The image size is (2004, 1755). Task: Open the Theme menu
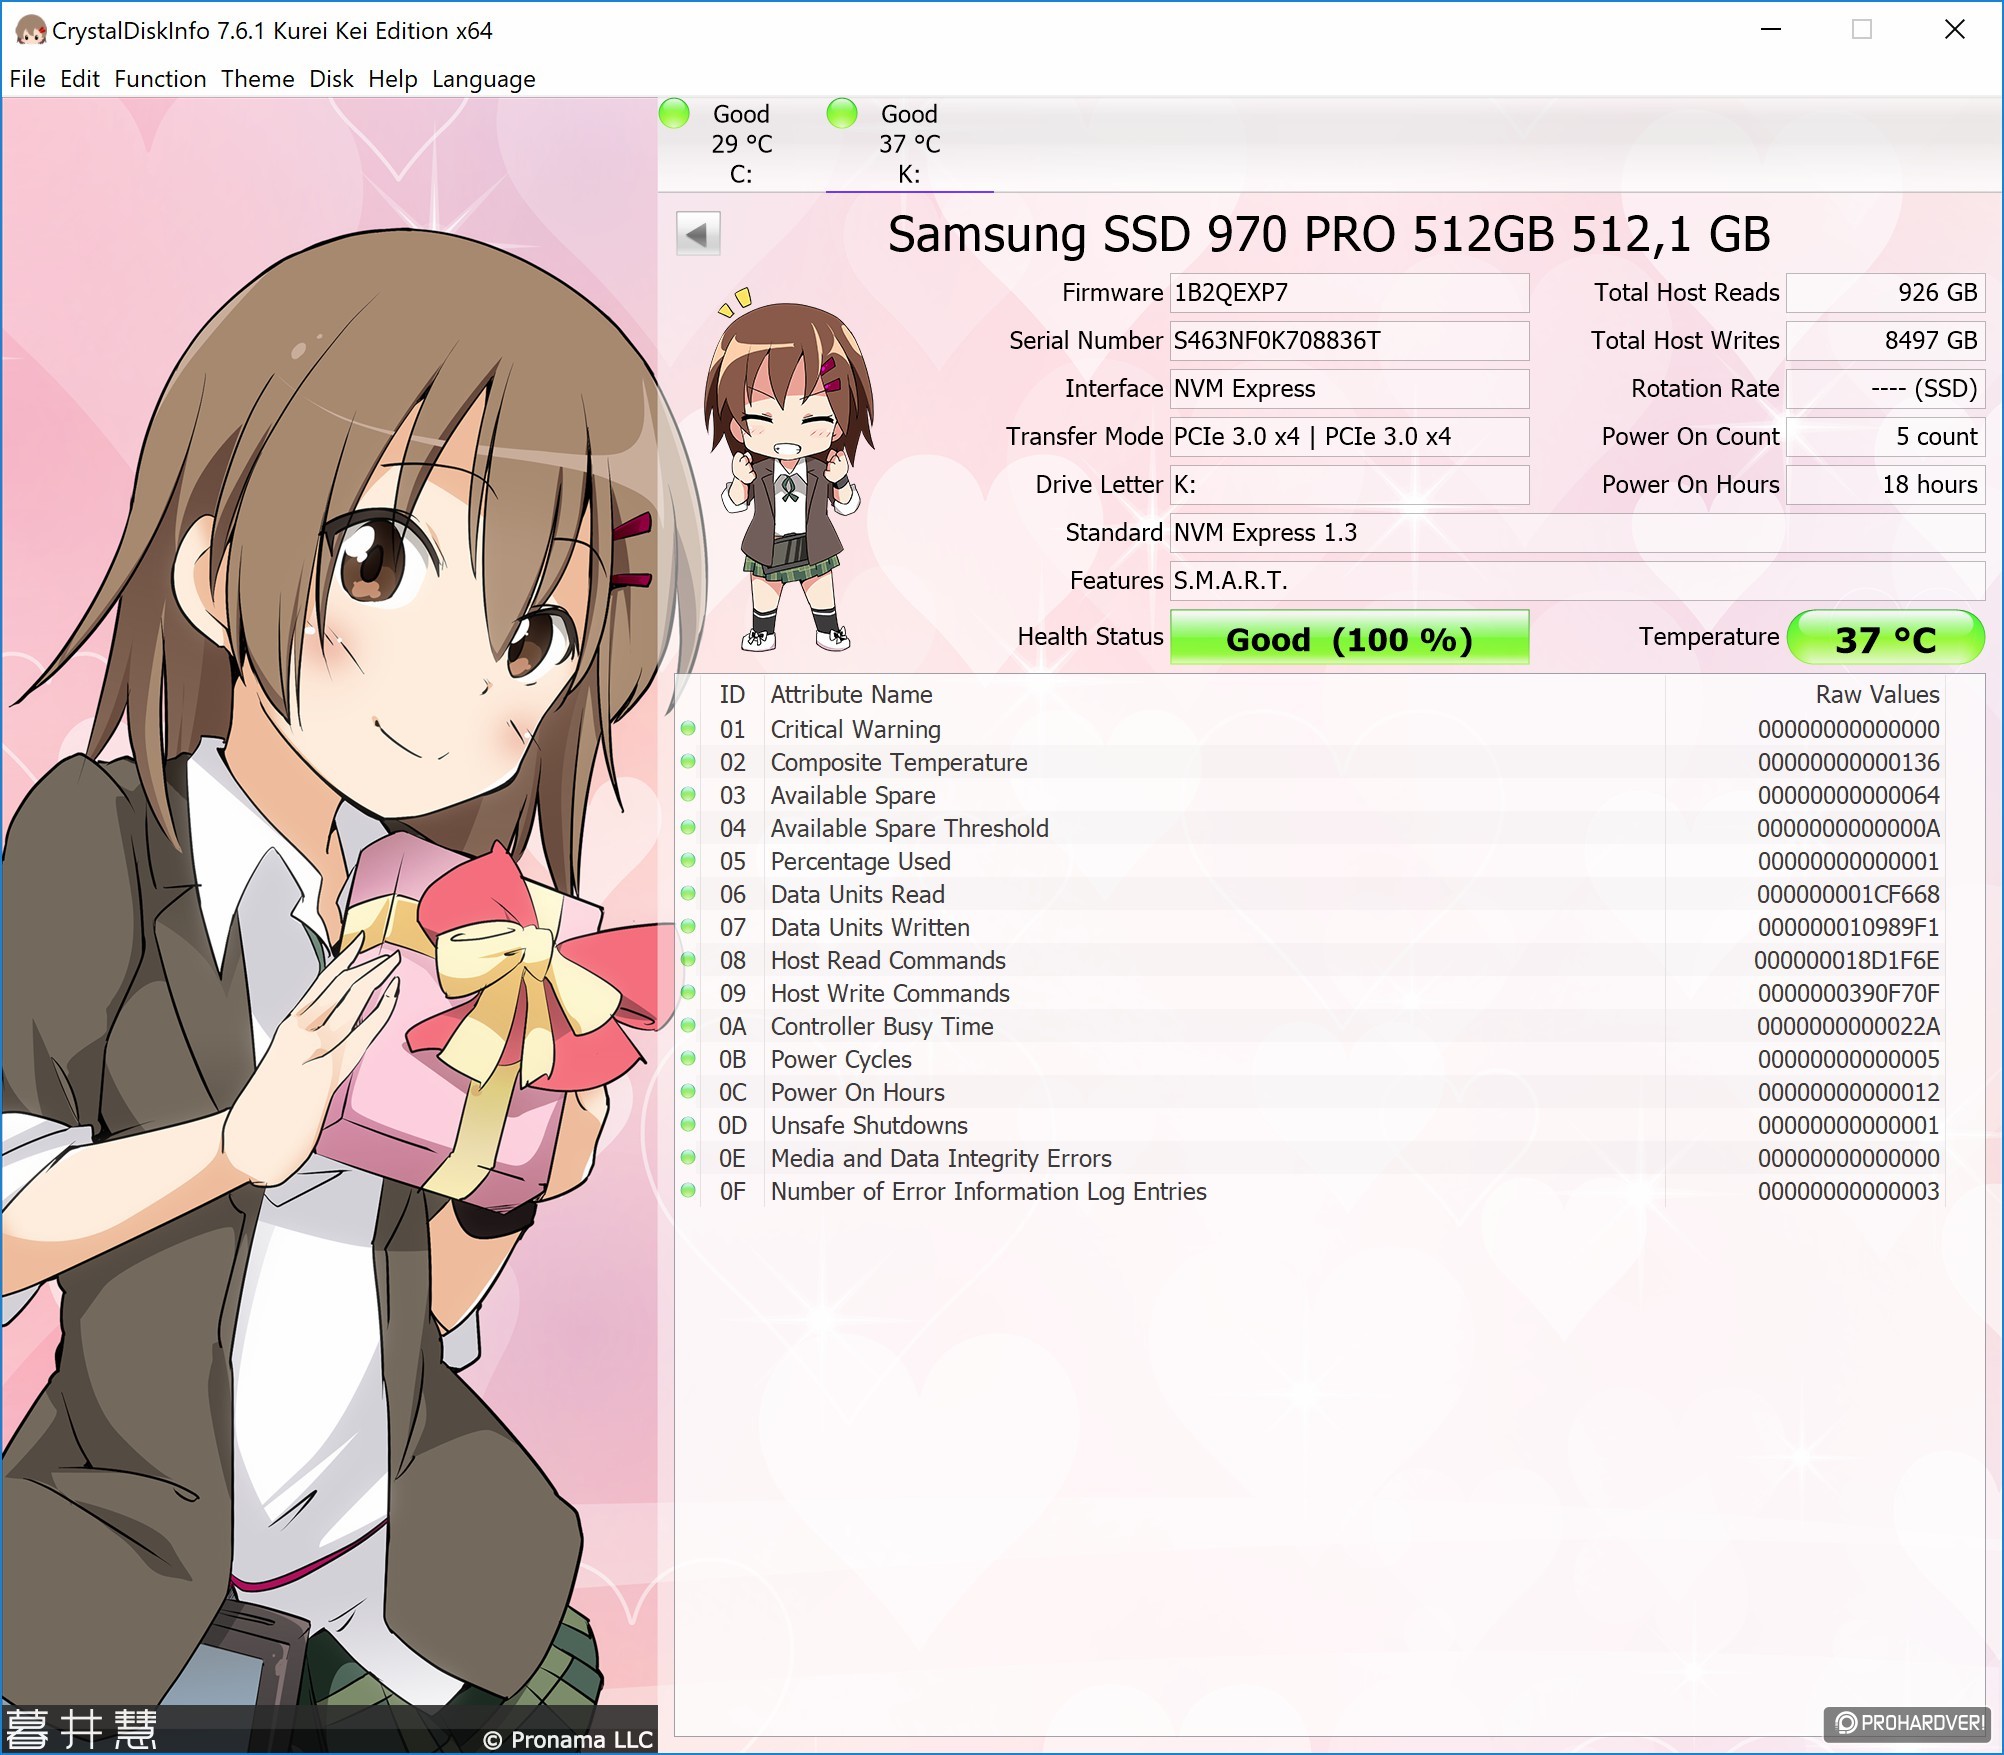pos(257,79)
